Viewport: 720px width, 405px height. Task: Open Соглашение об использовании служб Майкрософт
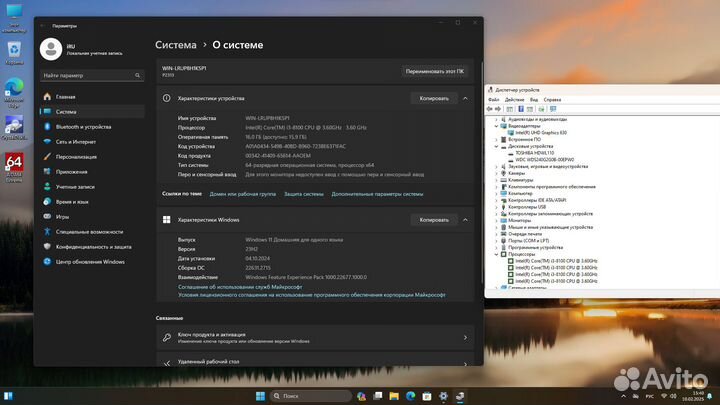tap(240, 287)
